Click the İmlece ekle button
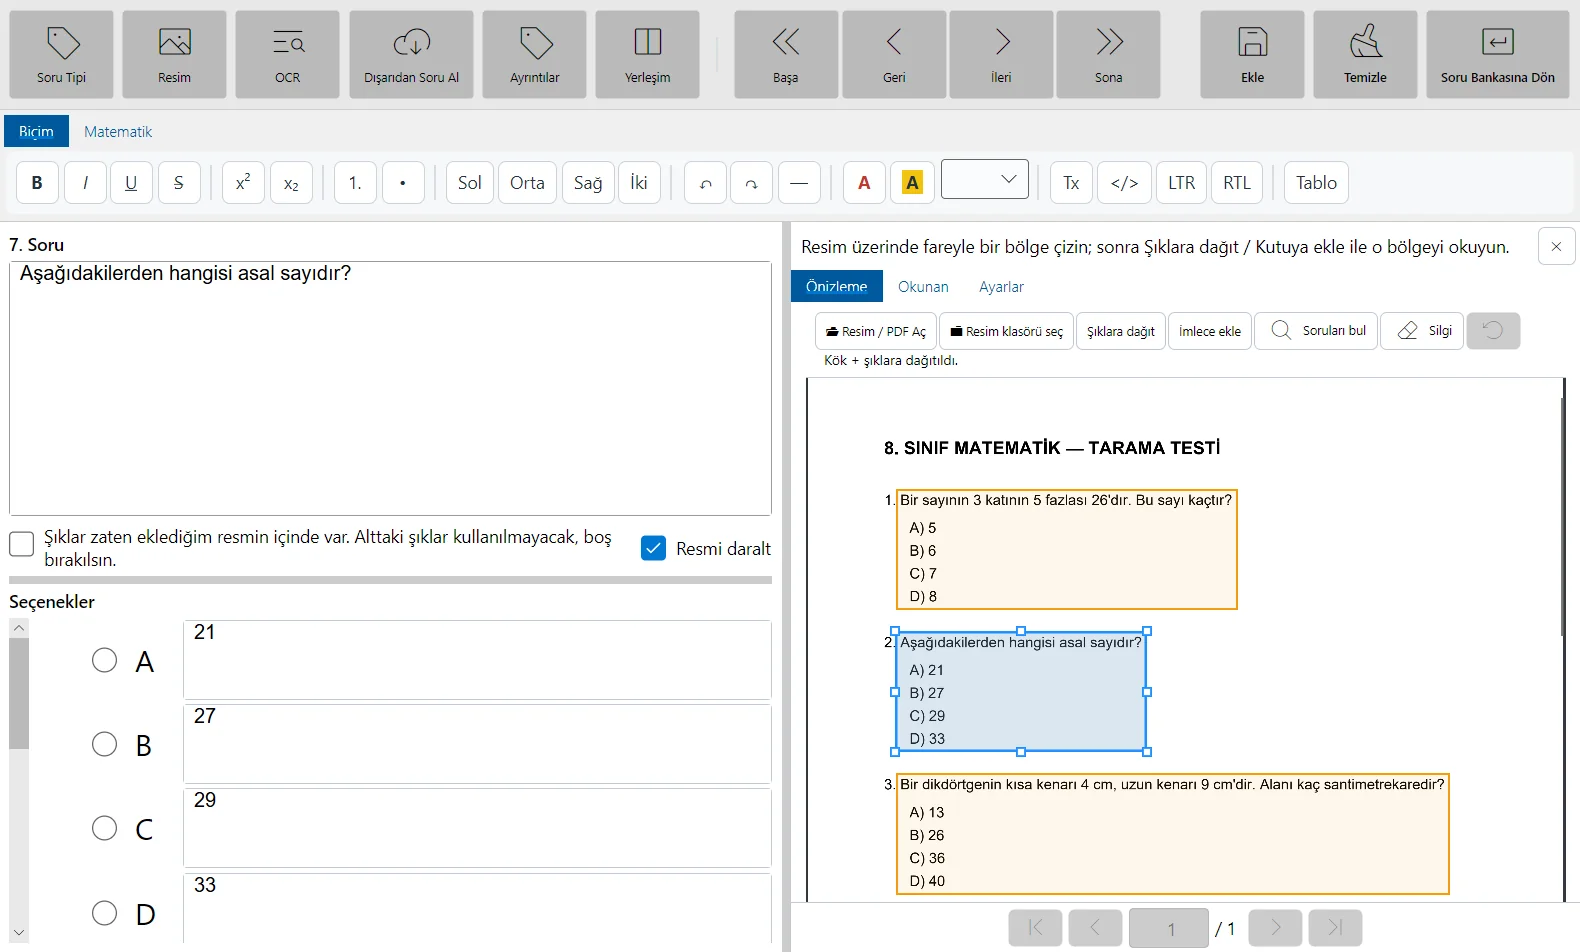The height and width of the screenshot is (952, 1580). [1210, 331]
